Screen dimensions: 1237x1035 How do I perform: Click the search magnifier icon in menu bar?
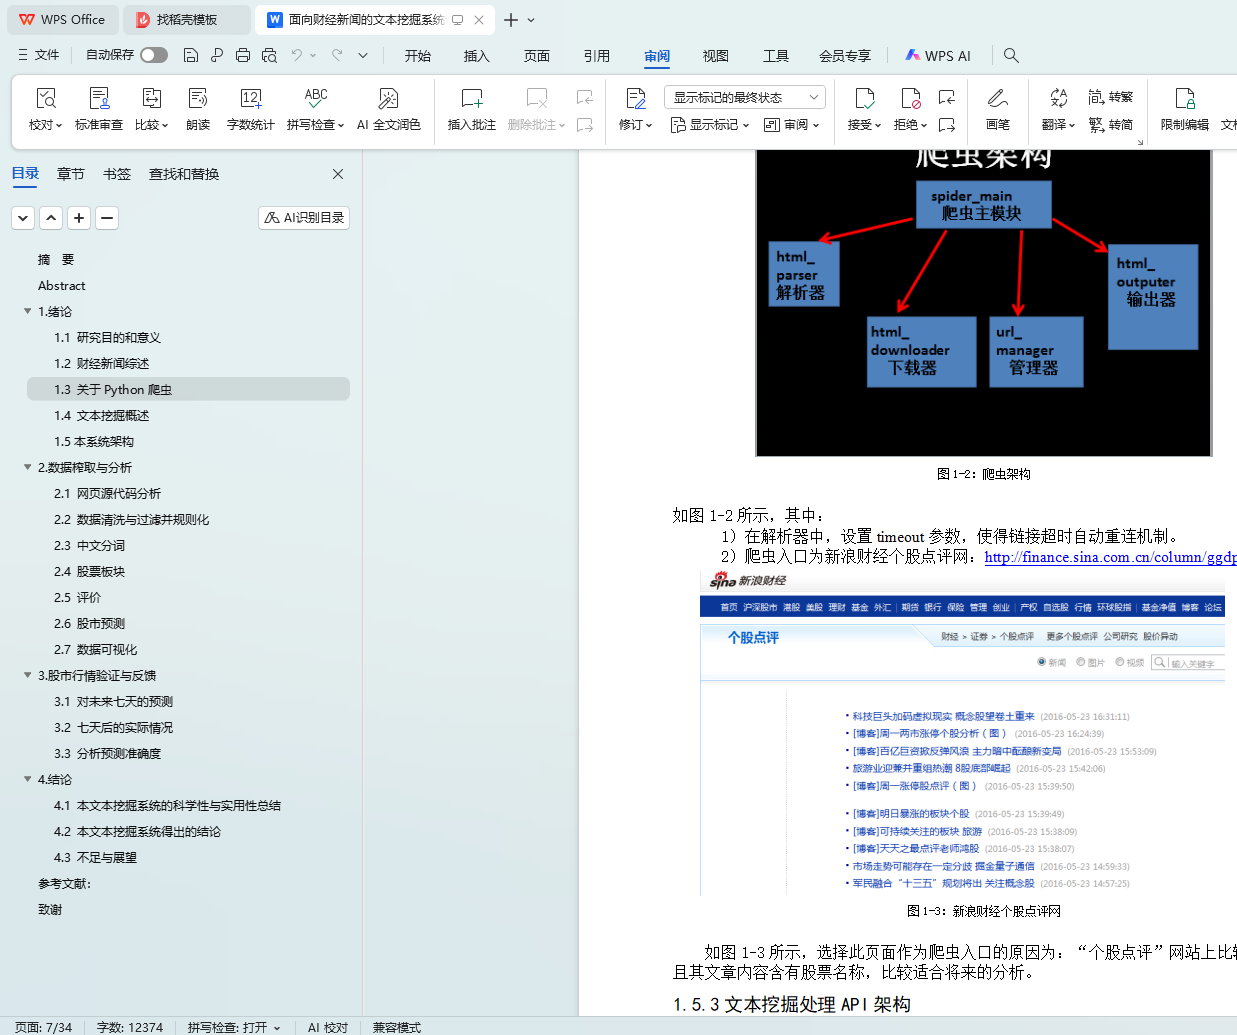(1011, 56)
